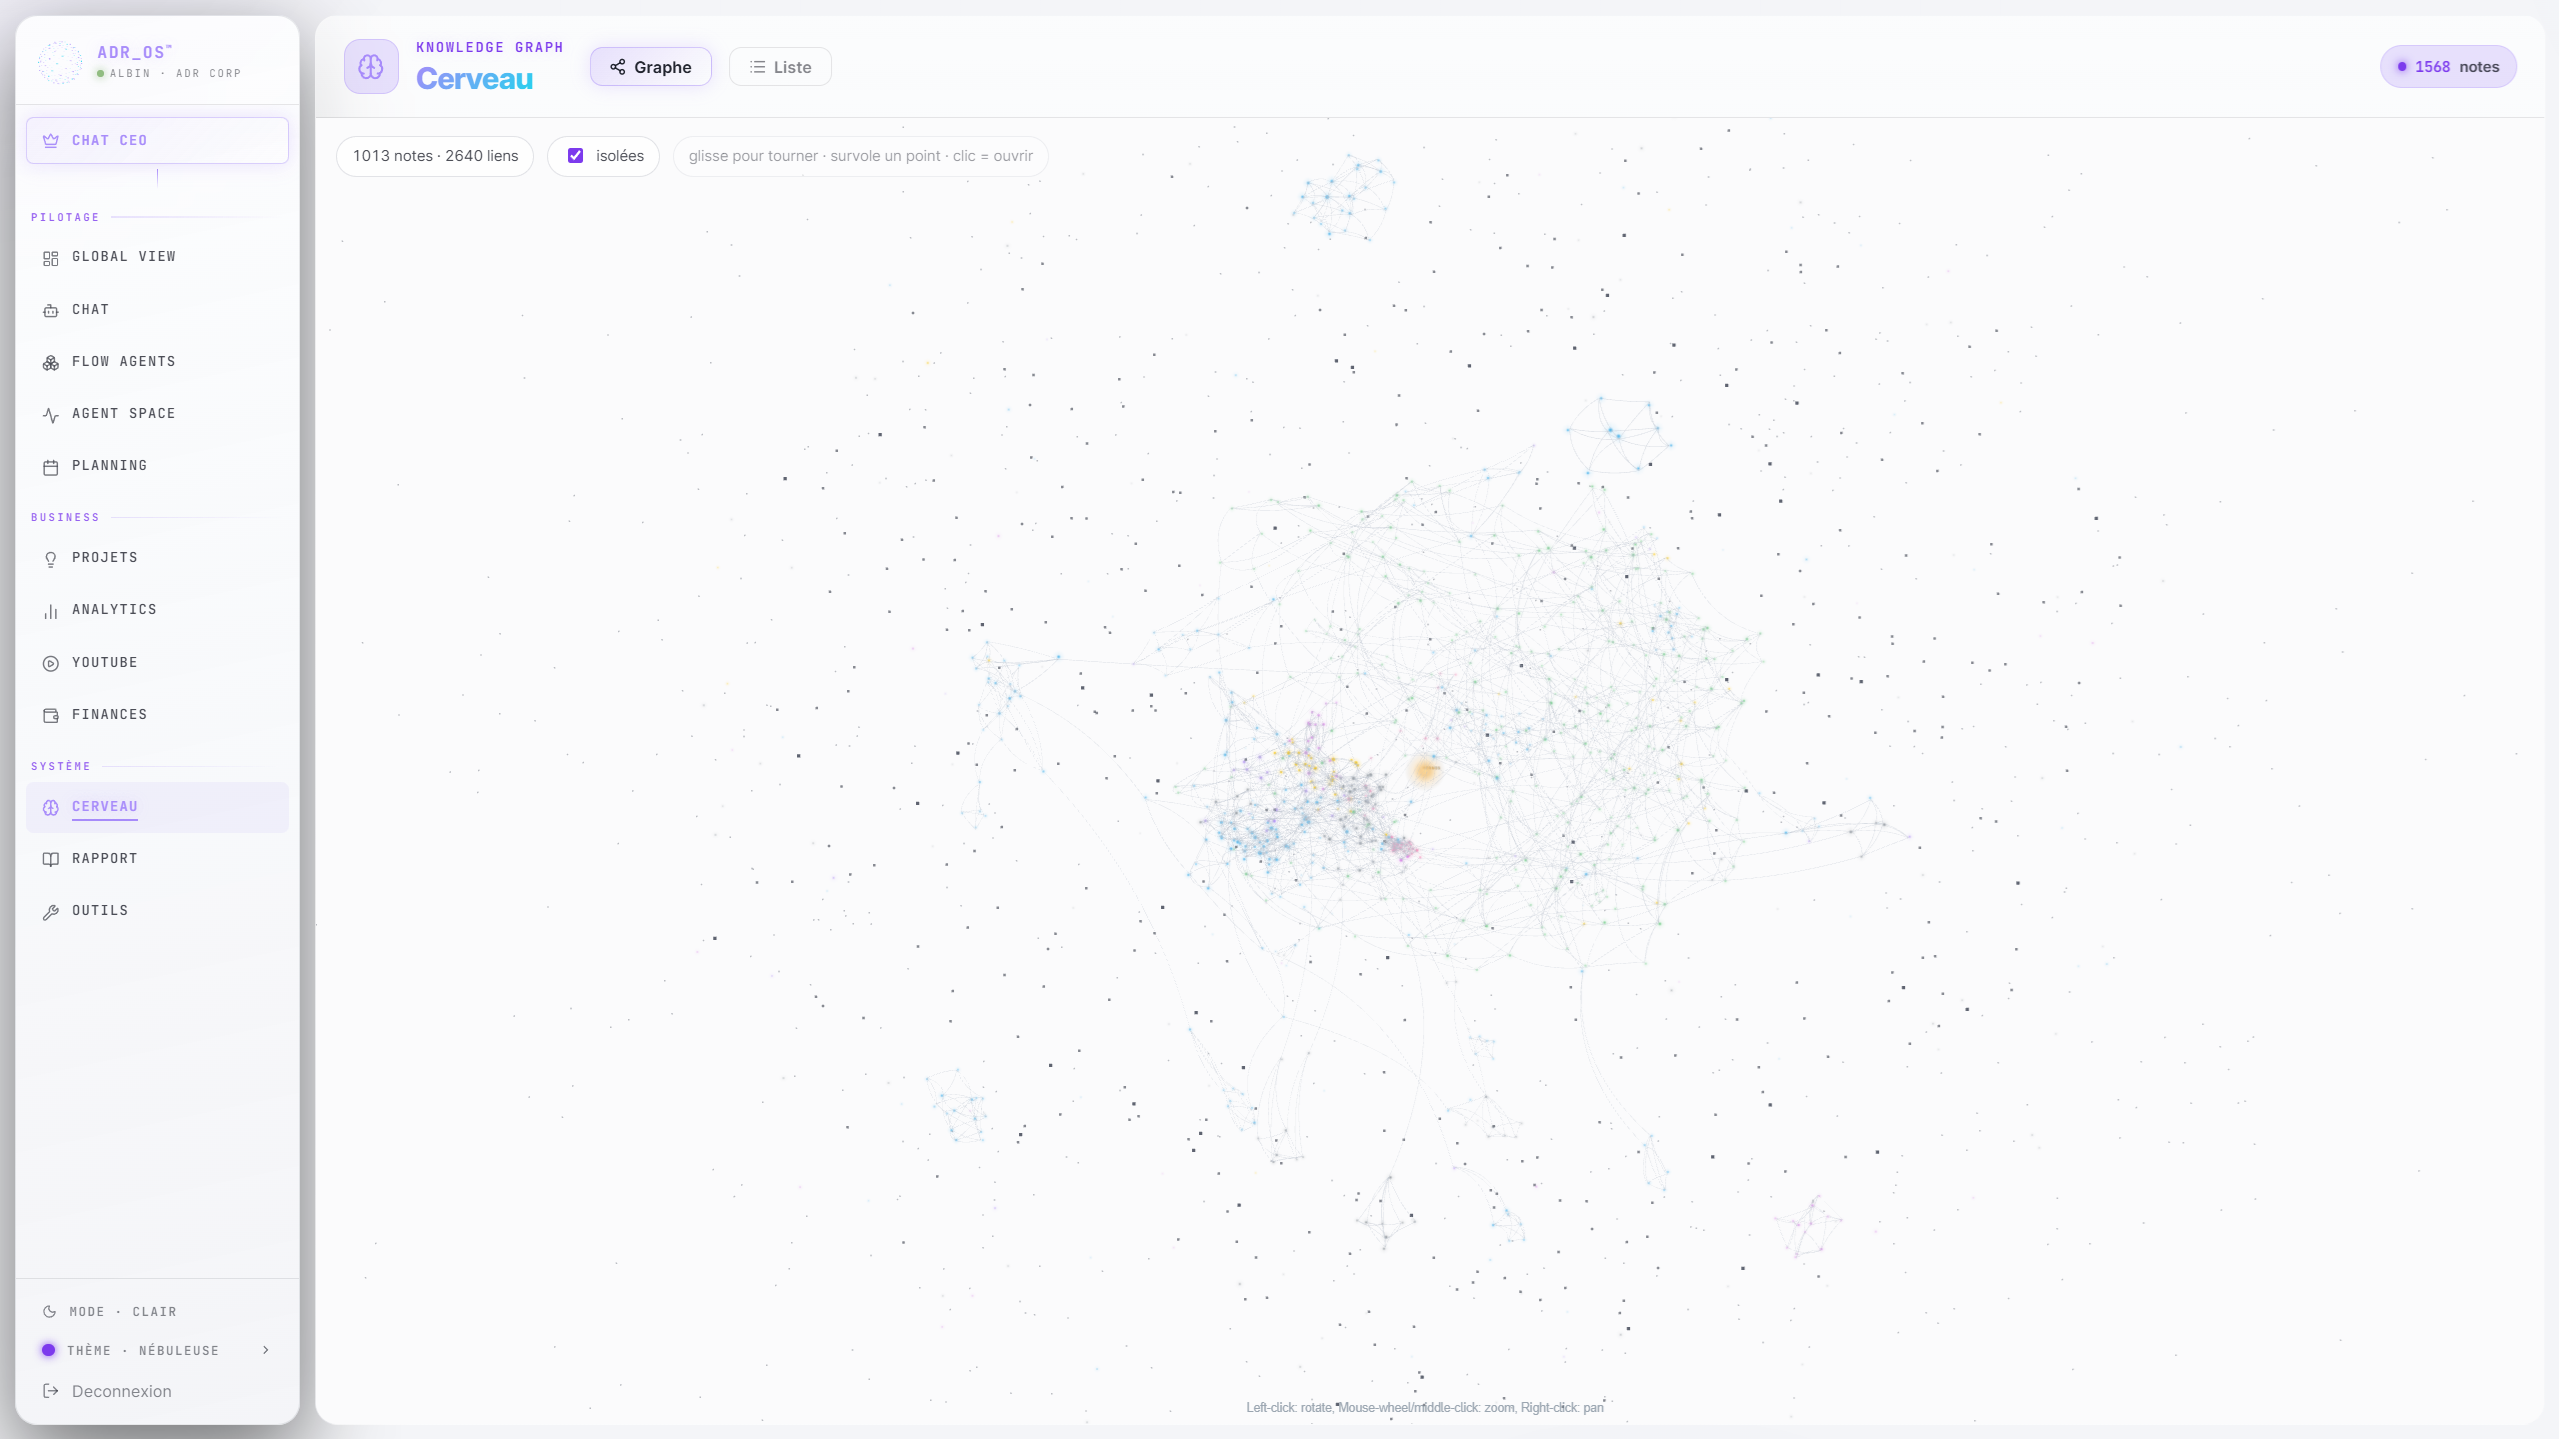This screenshot has width=2559, height=1439.
Task: Click the orange highlighted node in graph
Action: (x=1426, y=770)
